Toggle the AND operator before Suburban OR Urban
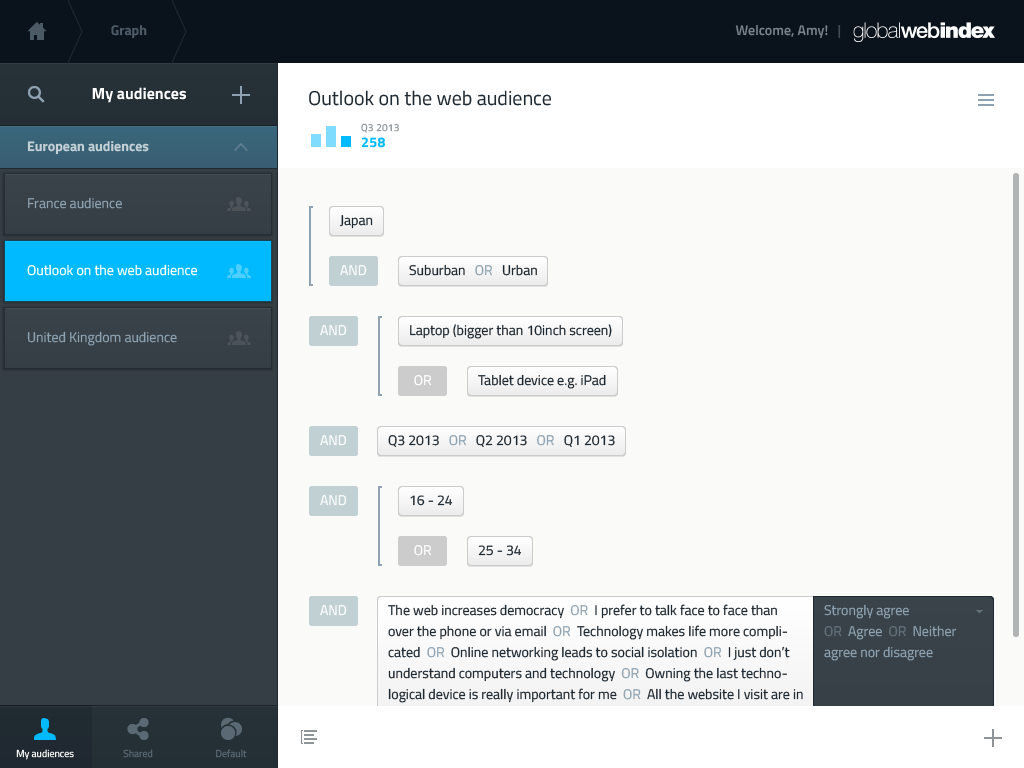This screenshot has width=1024, height=768. [x=353, y=271]
